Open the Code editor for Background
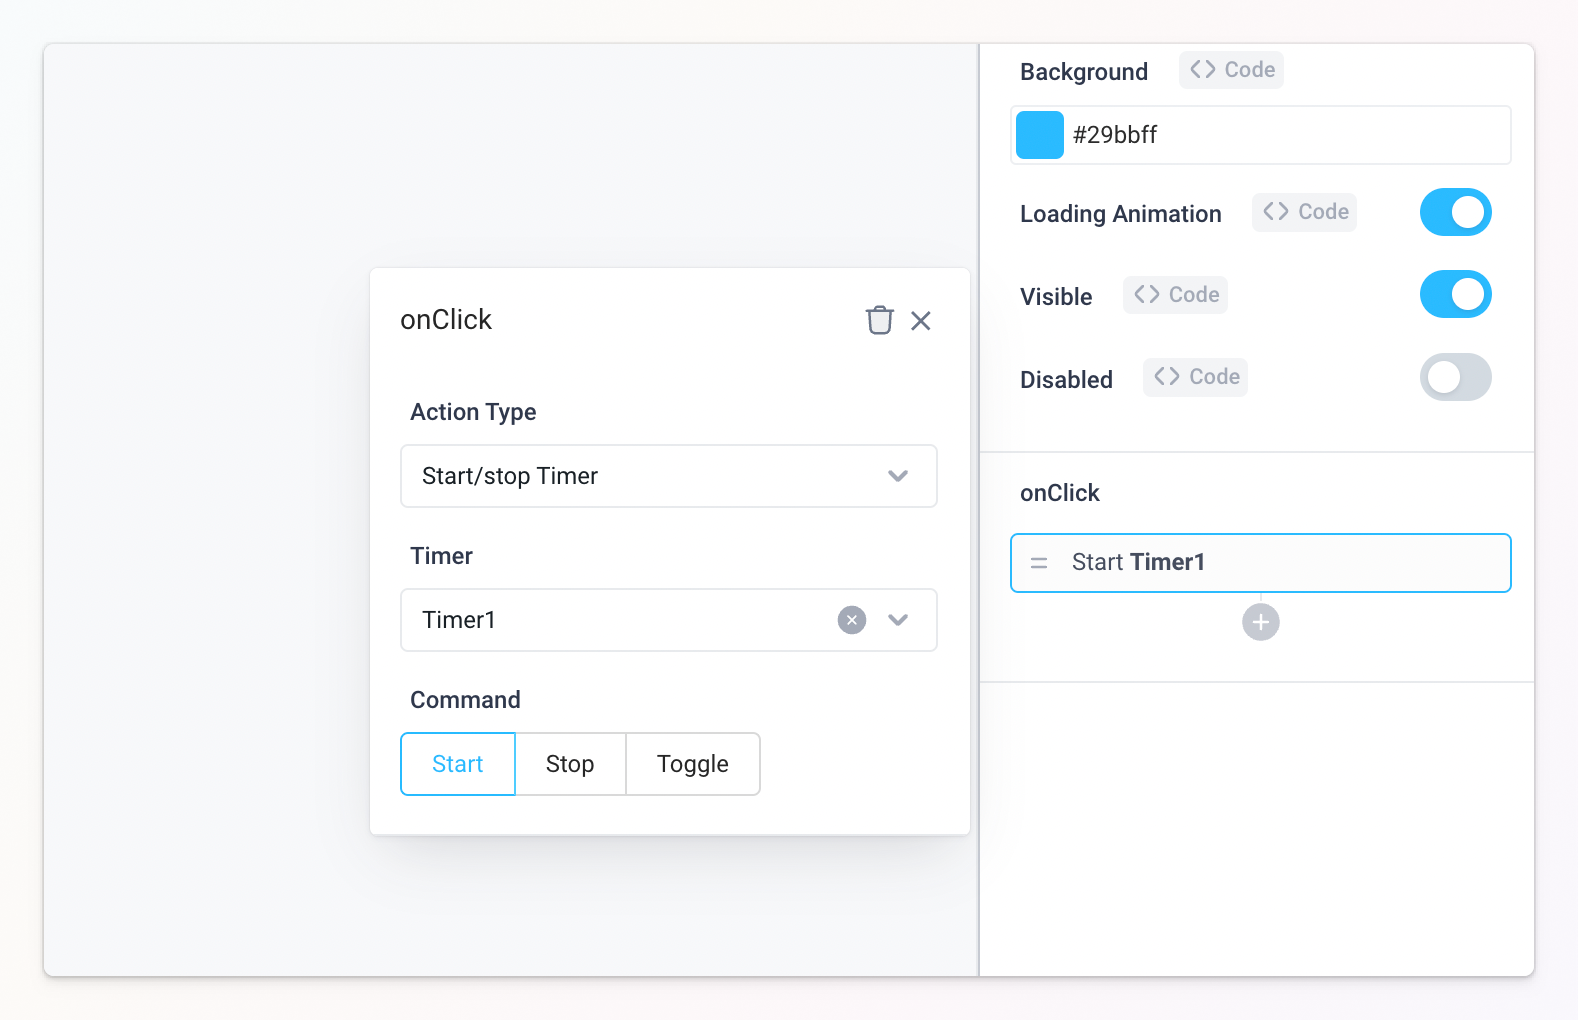 tap(1231, 70)
